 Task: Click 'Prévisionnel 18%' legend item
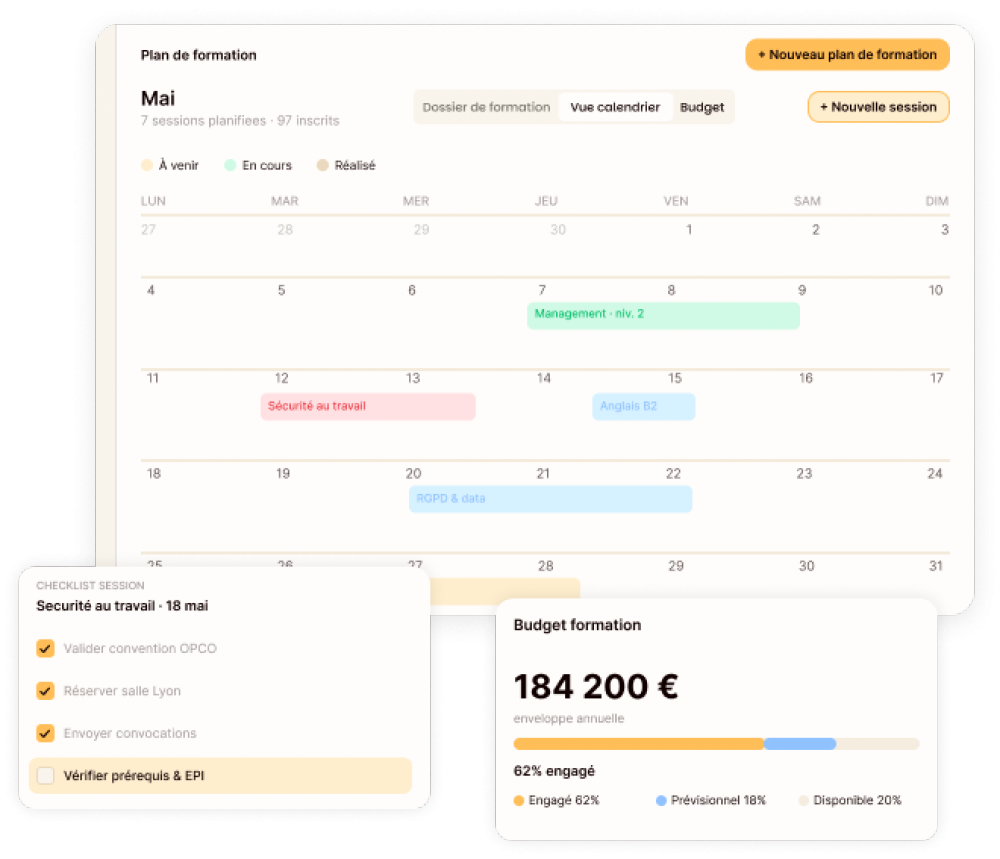[711, 800]
